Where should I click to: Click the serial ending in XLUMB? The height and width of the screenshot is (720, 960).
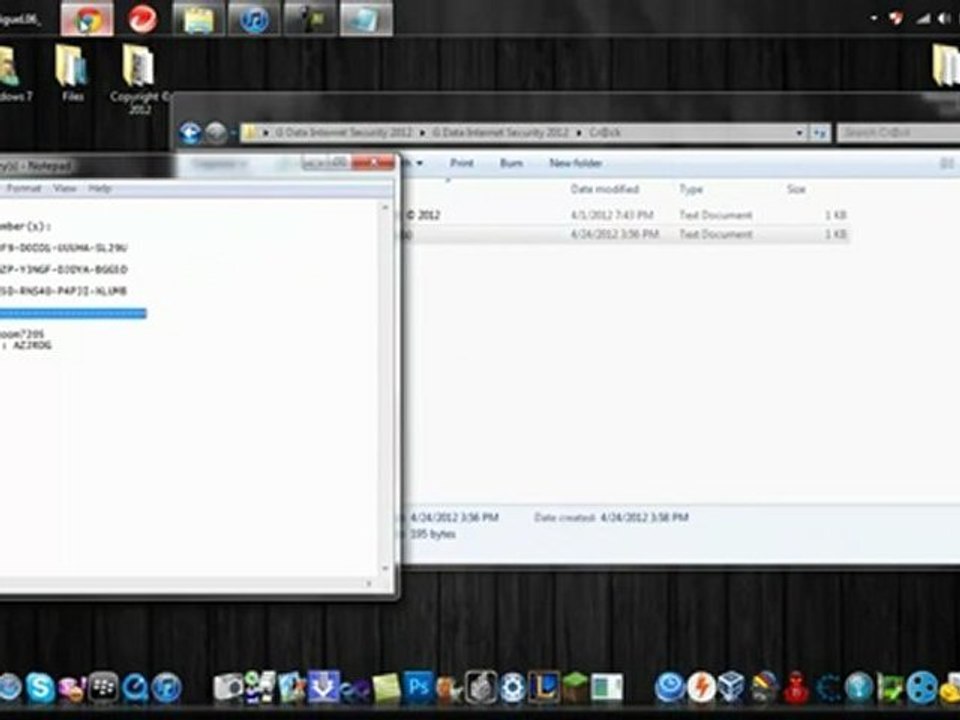point(64,291)
